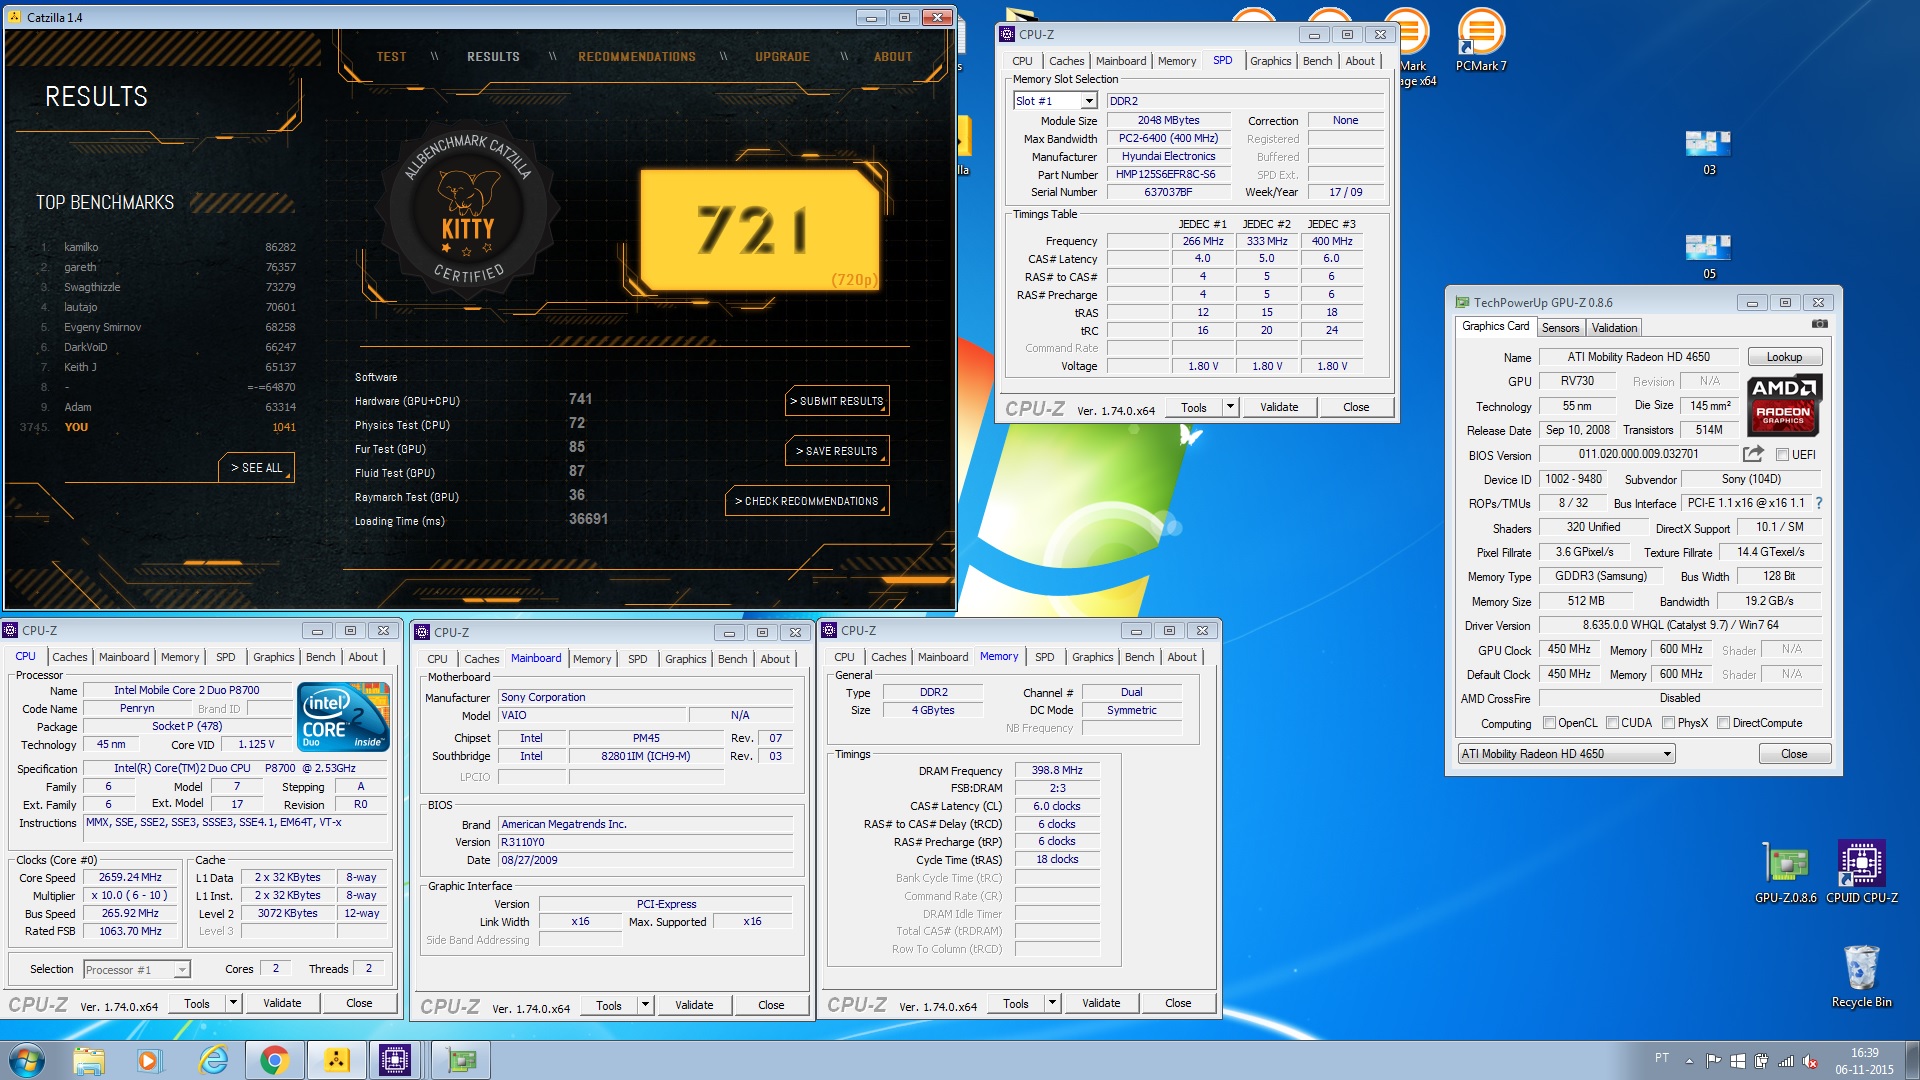Click the Intel Core 2 Duo logo in CPU-Z
Viewport: 1920px width, 1080px height.
click(x=343, y=717)
